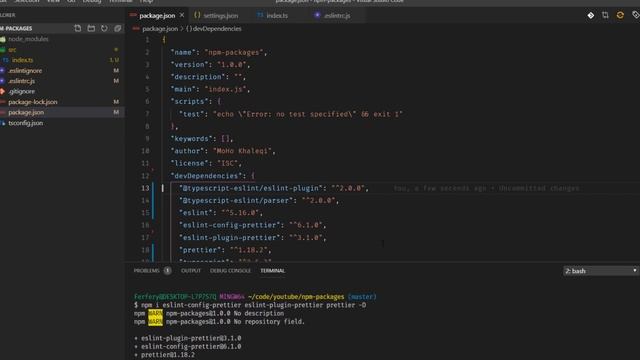The width and height of the screenshot is (640, 360).
Task: Click the "scripts" key on line 6
Action: pyautogui.click(x=191, y=101)
